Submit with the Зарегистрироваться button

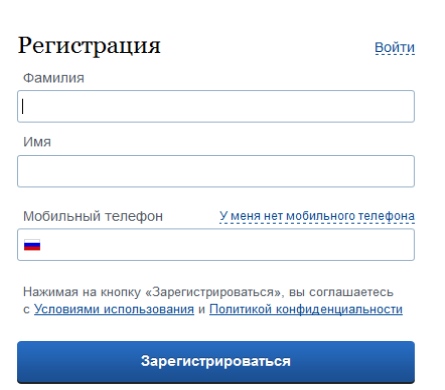[x=216, y=362]
